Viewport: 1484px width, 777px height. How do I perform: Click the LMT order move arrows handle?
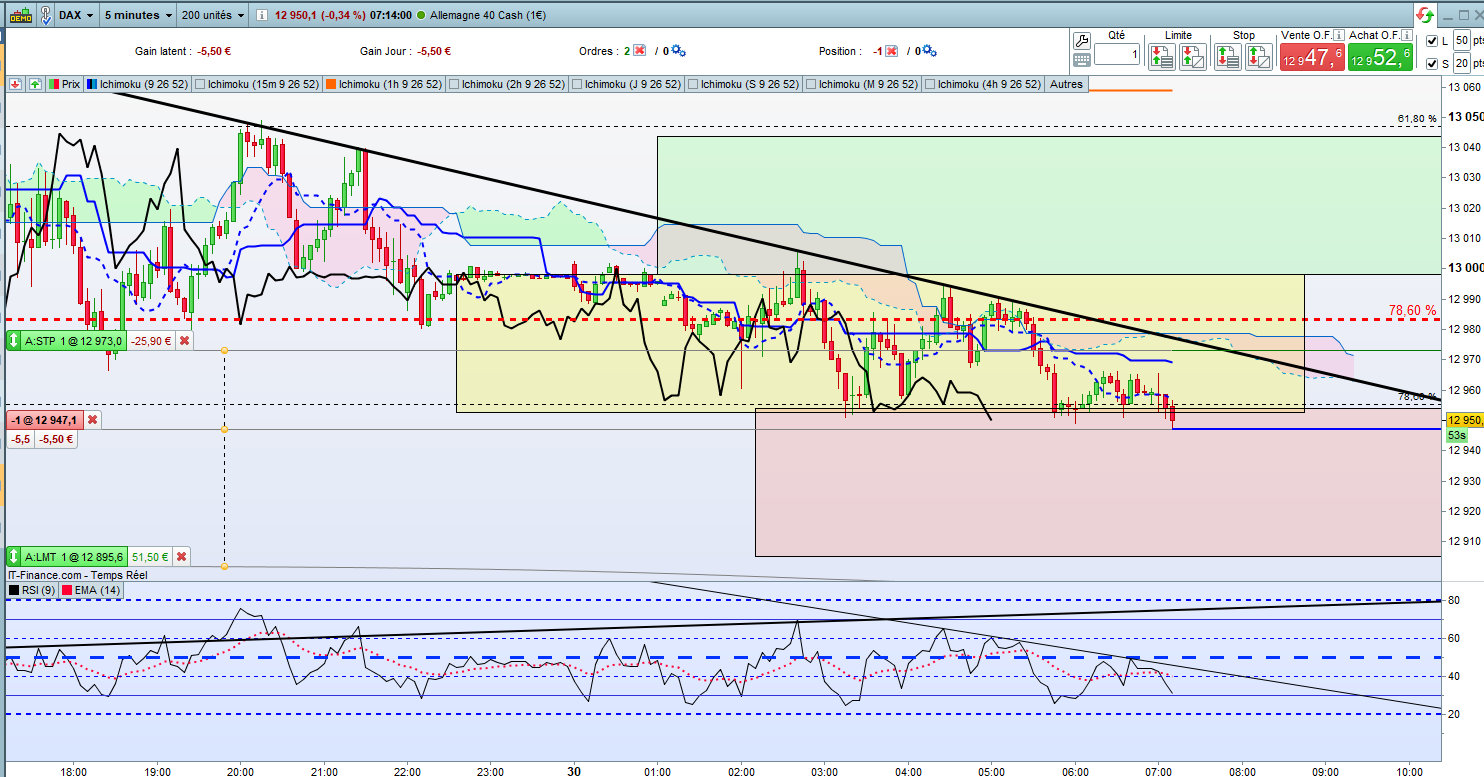pos(13,557)
